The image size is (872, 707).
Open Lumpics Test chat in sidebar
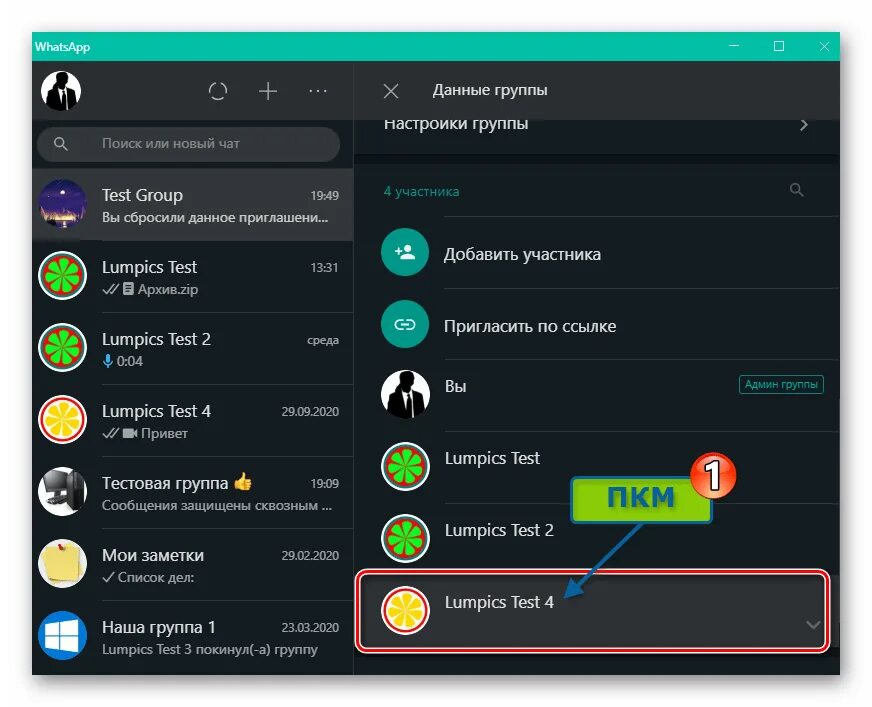pyautogui.click(x=192, y=276)
